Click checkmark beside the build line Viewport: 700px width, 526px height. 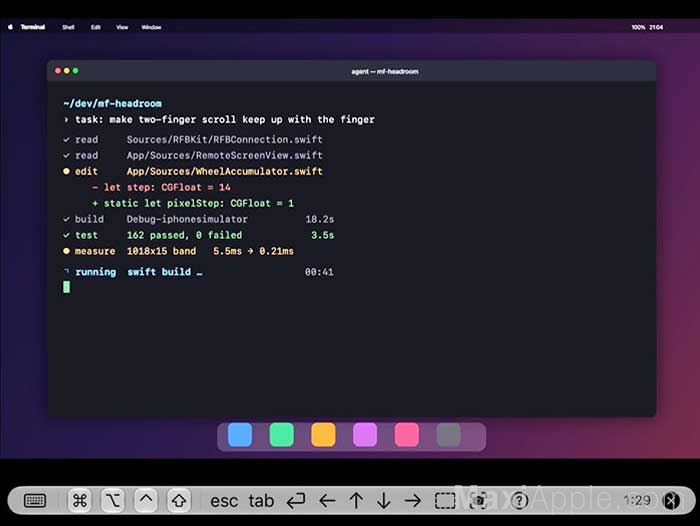66,219
